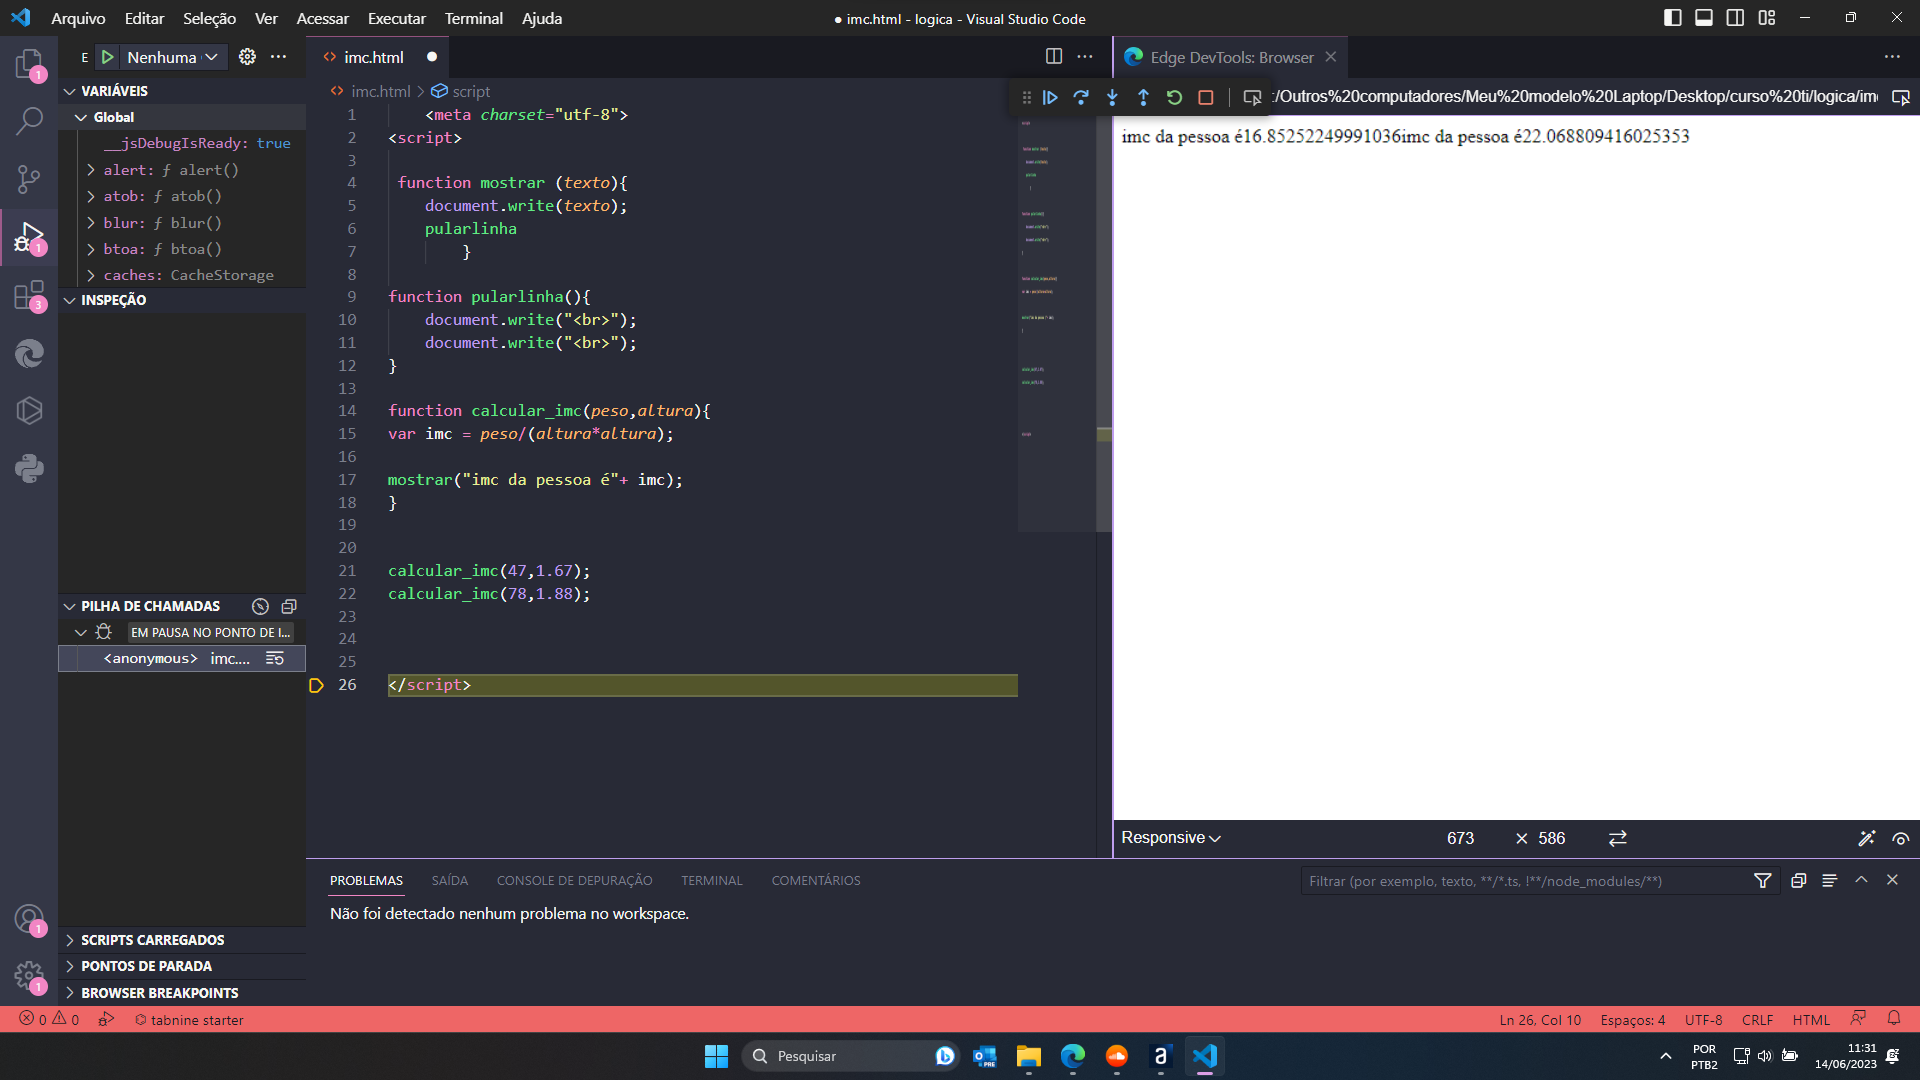
Task: Click notifications bell in status bar
Action: point(1894,1018)
